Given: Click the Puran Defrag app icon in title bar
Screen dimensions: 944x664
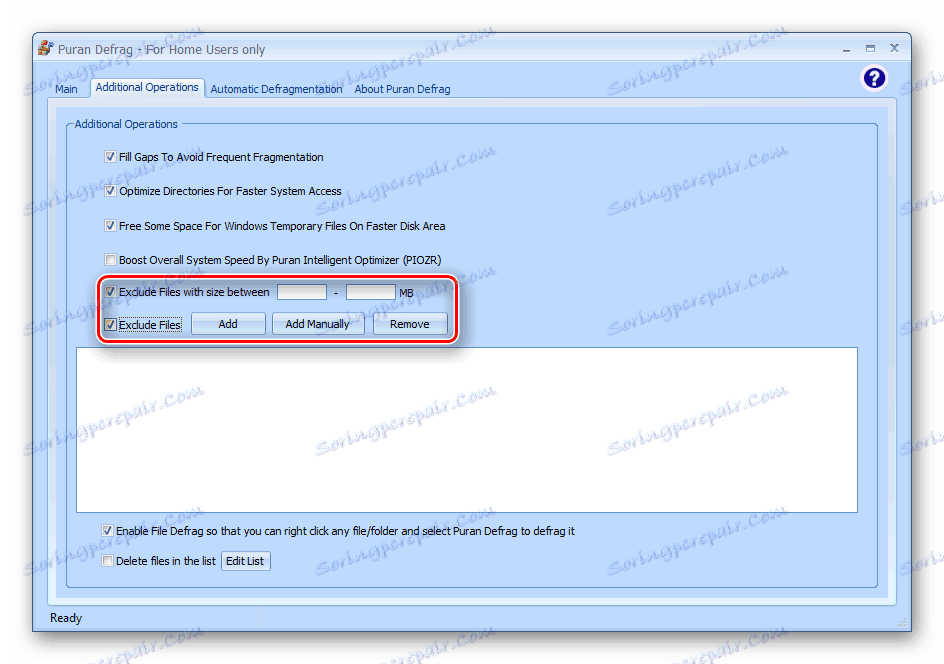Looking at the screenshot, I should click(x=45, y=48).
